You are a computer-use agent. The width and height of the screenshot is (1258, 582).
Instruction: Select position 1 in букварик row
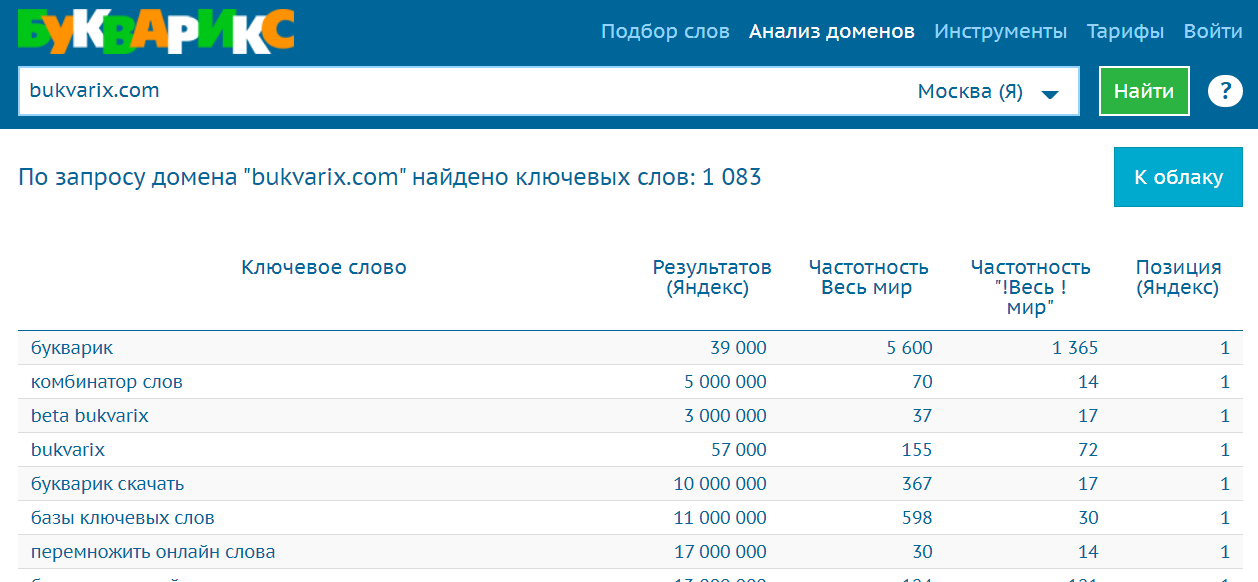click(x=1224, y=348)
